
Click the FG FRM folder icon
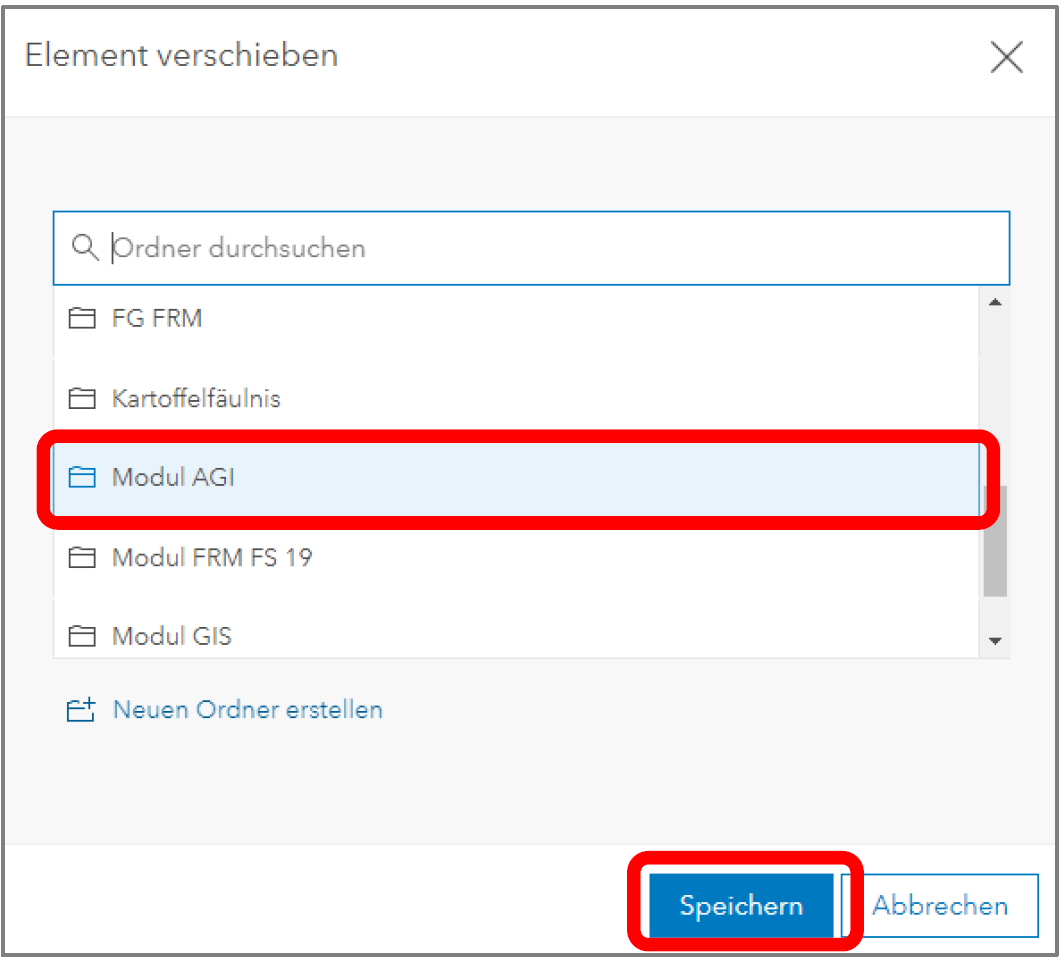(x=80, y=319)
